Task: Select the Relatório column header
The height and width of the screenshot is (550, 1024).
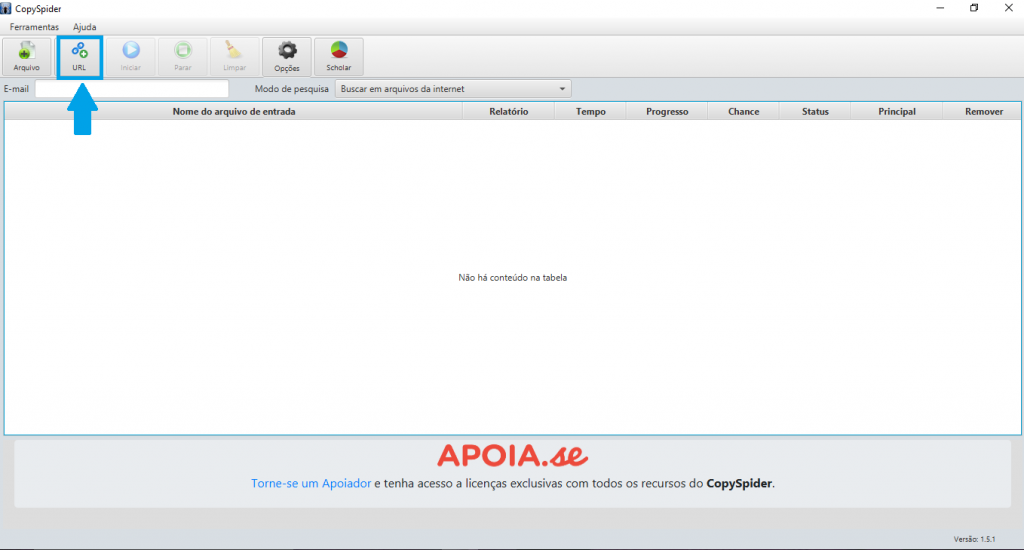Action: click(x=509, y=112)
